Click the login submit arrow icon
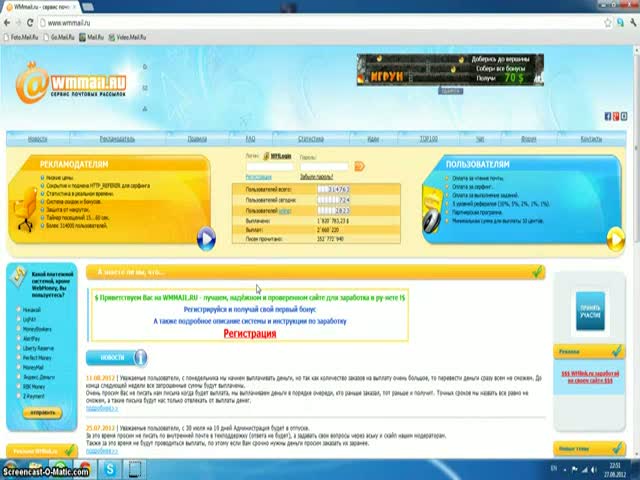The image size is (640, 480). [x=360, y=167]
